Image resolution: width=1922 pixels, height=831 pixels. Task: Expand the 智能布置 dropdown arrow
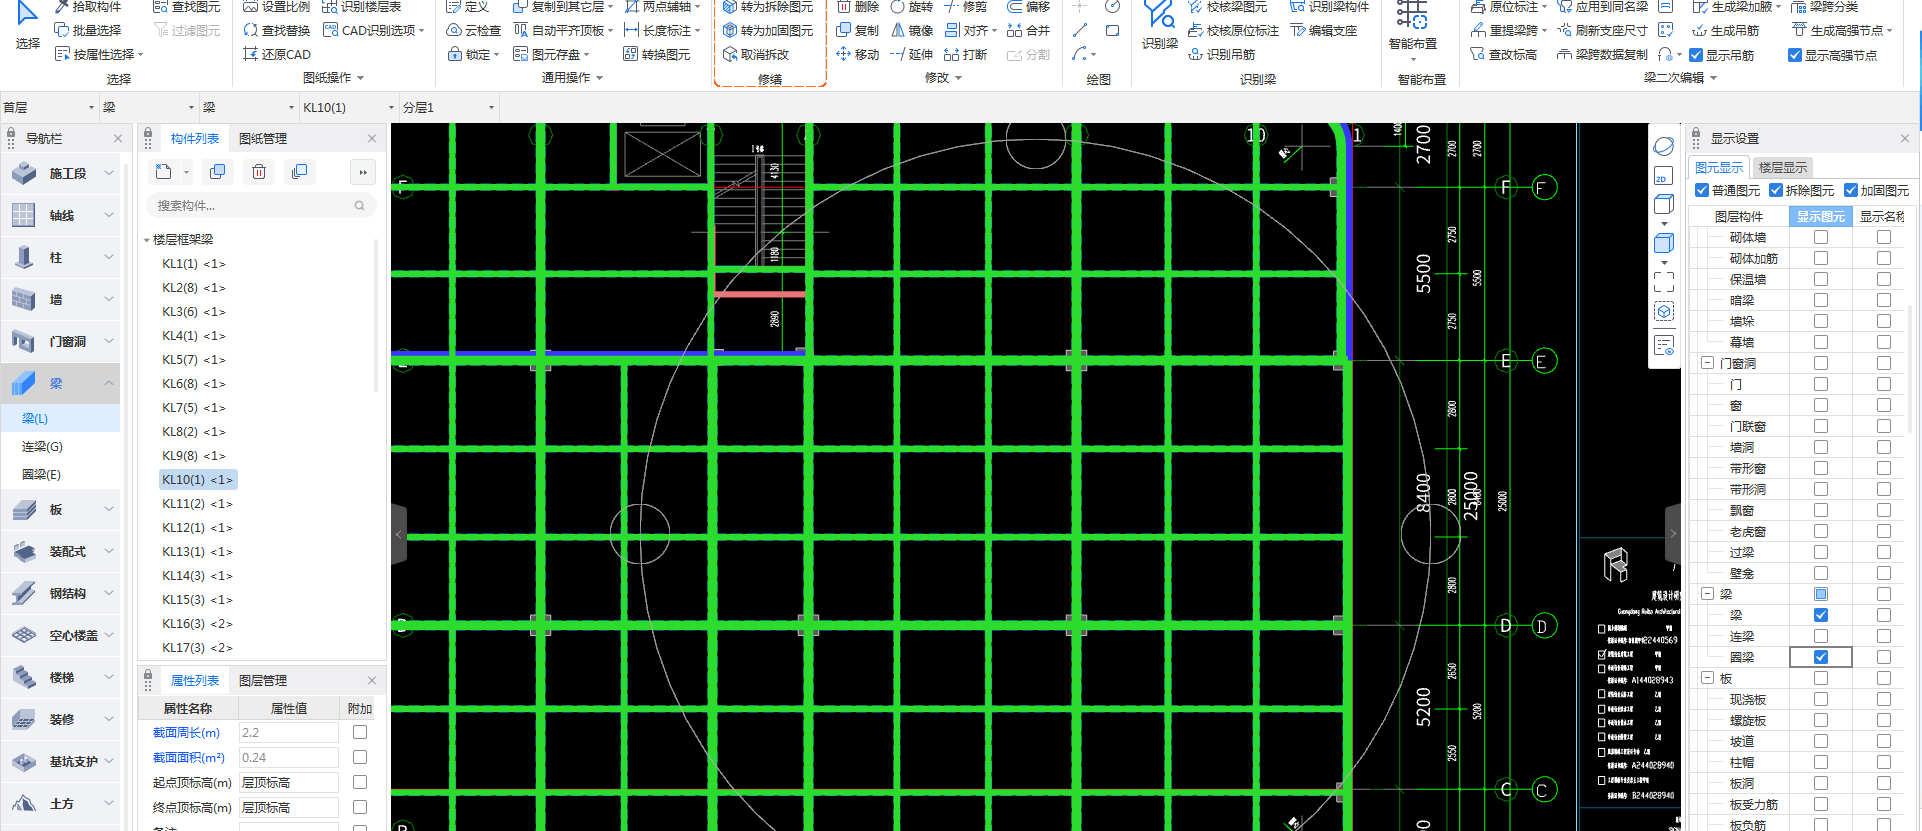(1413, 59)
